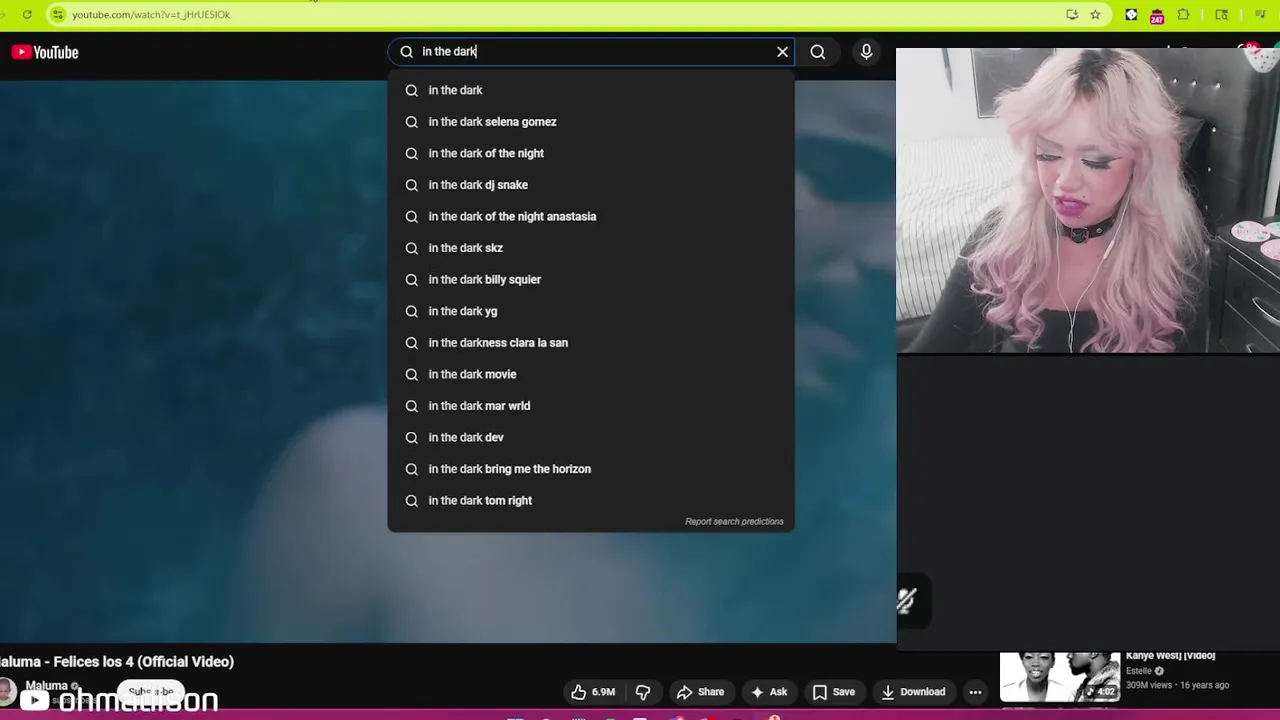This screenshot has height=720, width=1280.
Task: Open Maluma's channel avatar
Action: point(8,691)
